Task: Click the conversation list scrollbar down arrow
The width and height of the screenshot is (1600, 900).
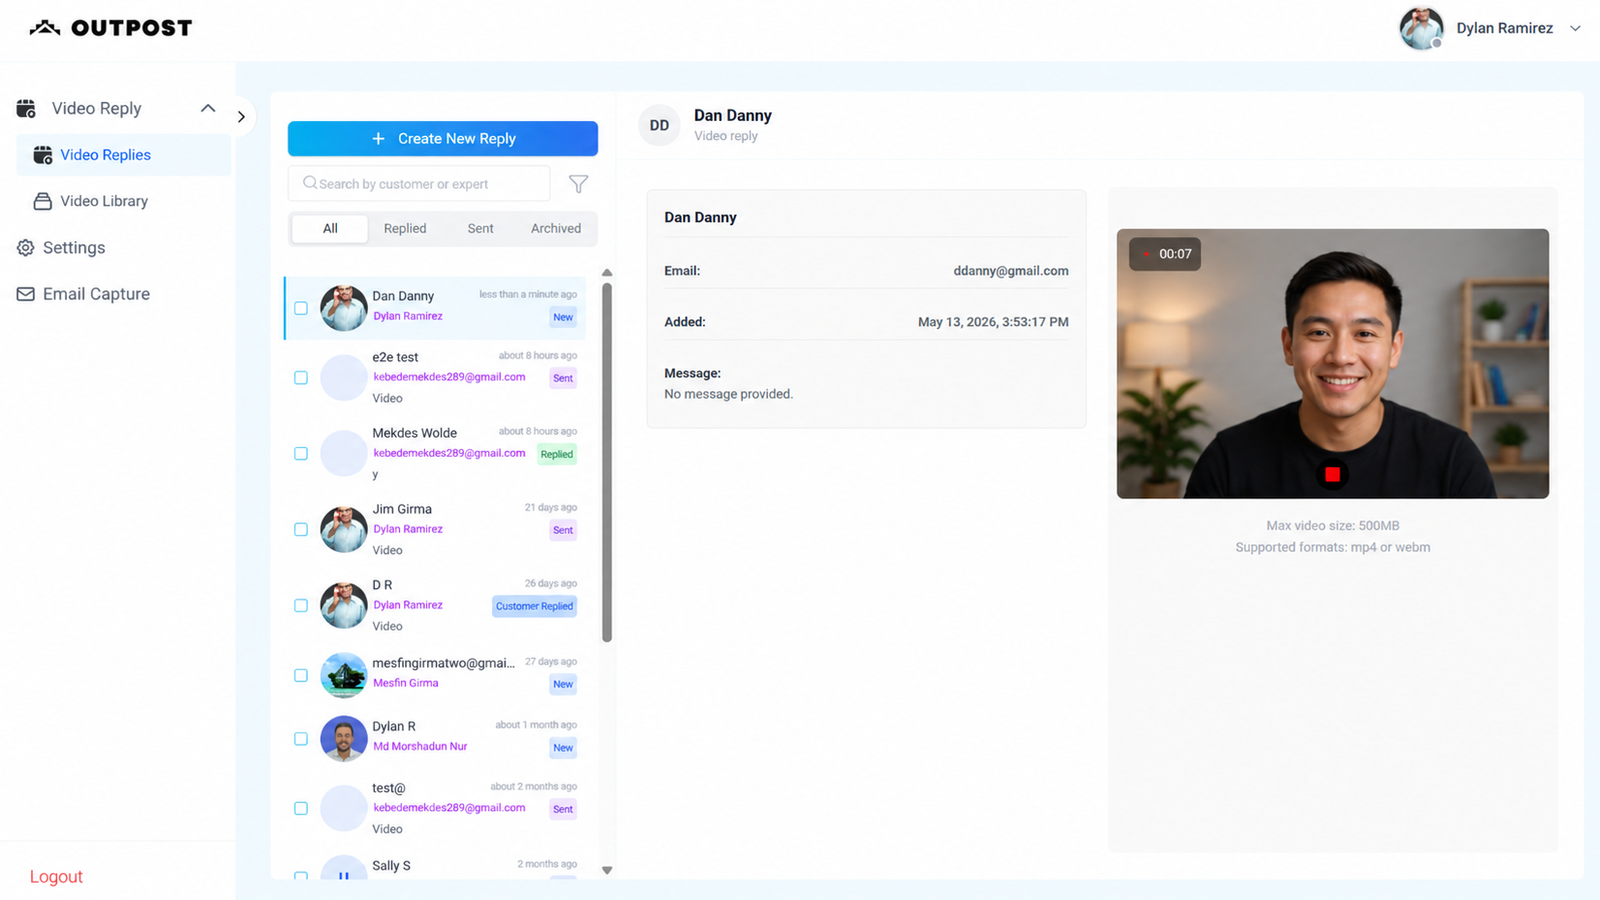Action: click(x=607, y=870)
